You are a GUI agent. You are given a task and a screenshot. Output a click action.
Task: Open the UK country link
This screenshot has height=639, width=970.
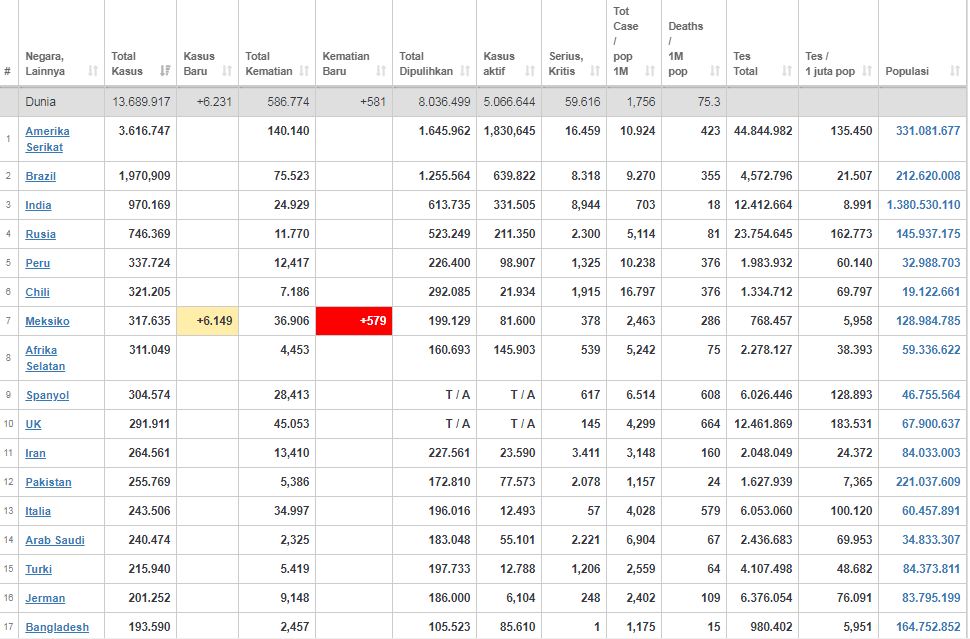[33, 424]
